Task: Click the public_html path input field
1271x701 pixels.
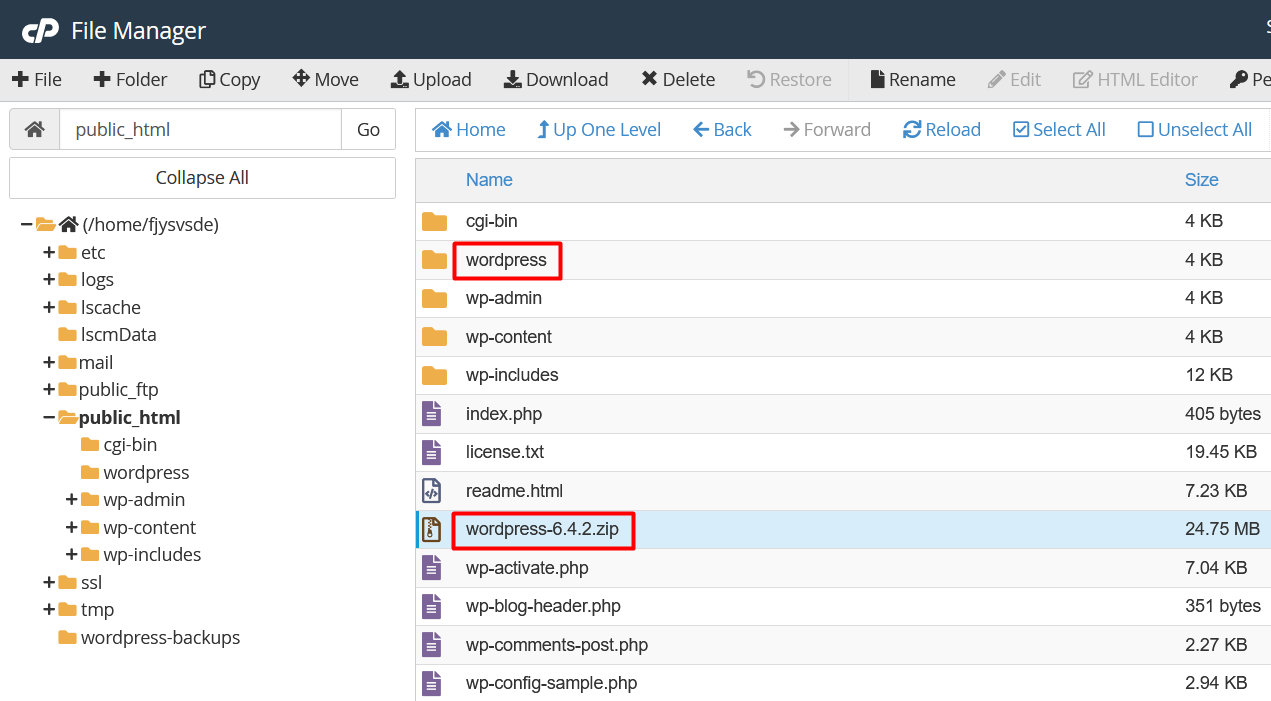Action: [x=200, y=130]
